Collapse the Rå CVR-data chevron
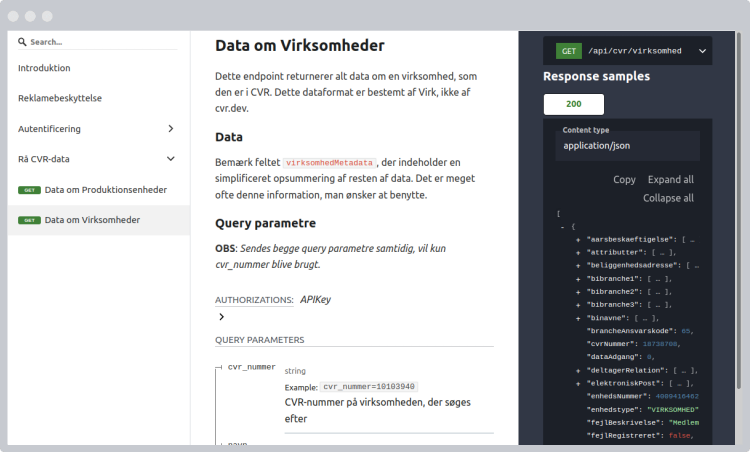This screenshot has height=453, width=750. click(171, 159)
